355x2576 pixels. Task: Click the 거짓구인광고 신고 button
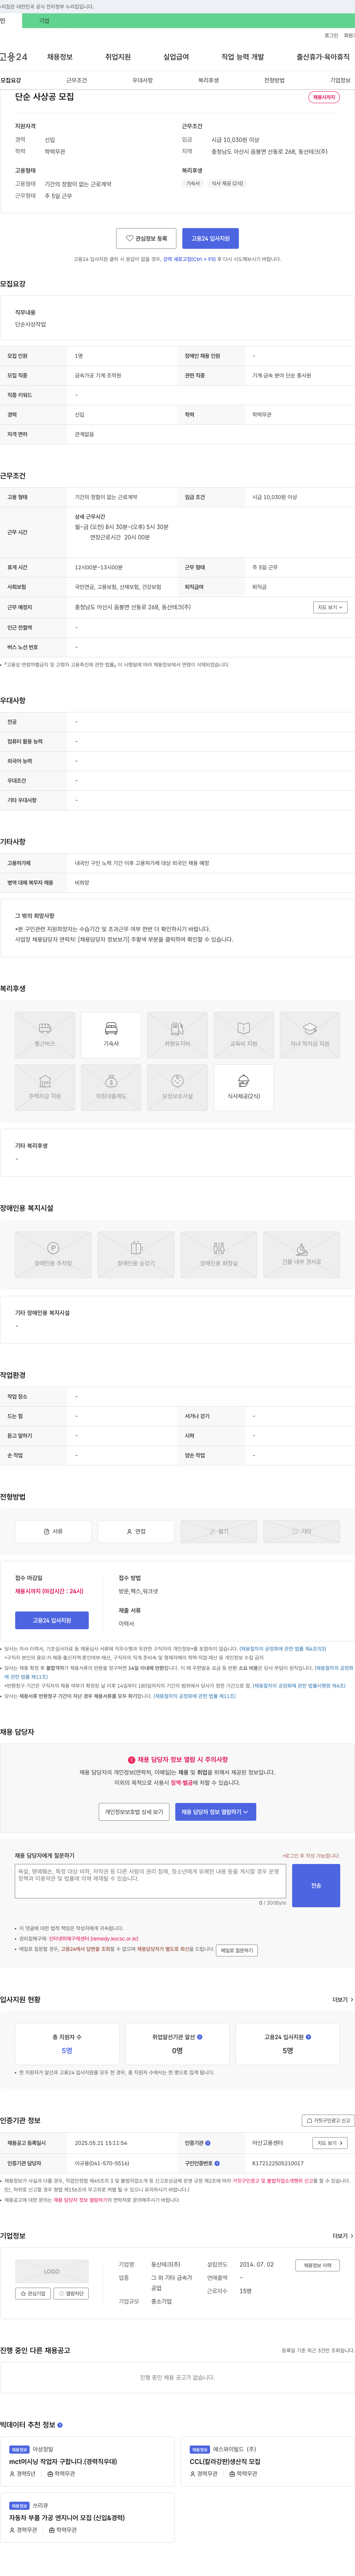tap(328, 2120)
